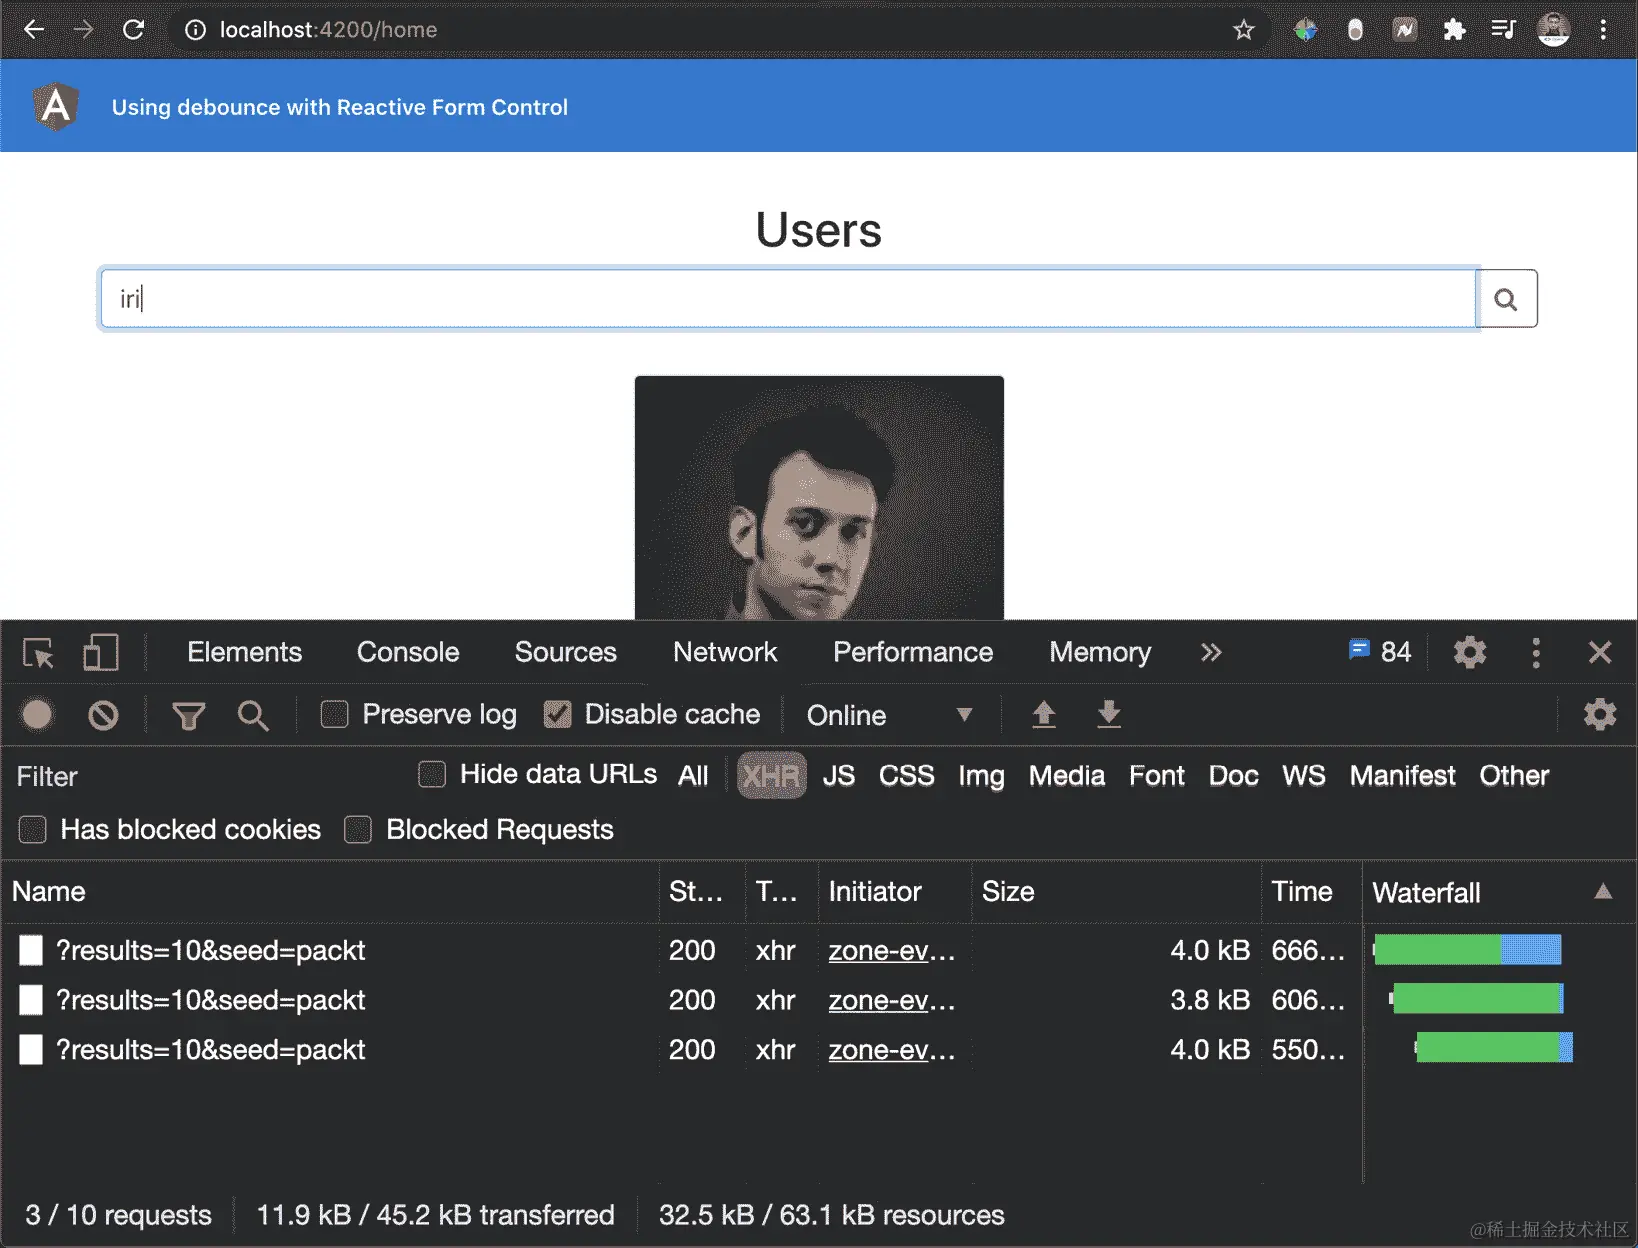The height and width of the screenshot is (1248, 1638).
Task: Open the Sources tab
Action: pos(566,652)
